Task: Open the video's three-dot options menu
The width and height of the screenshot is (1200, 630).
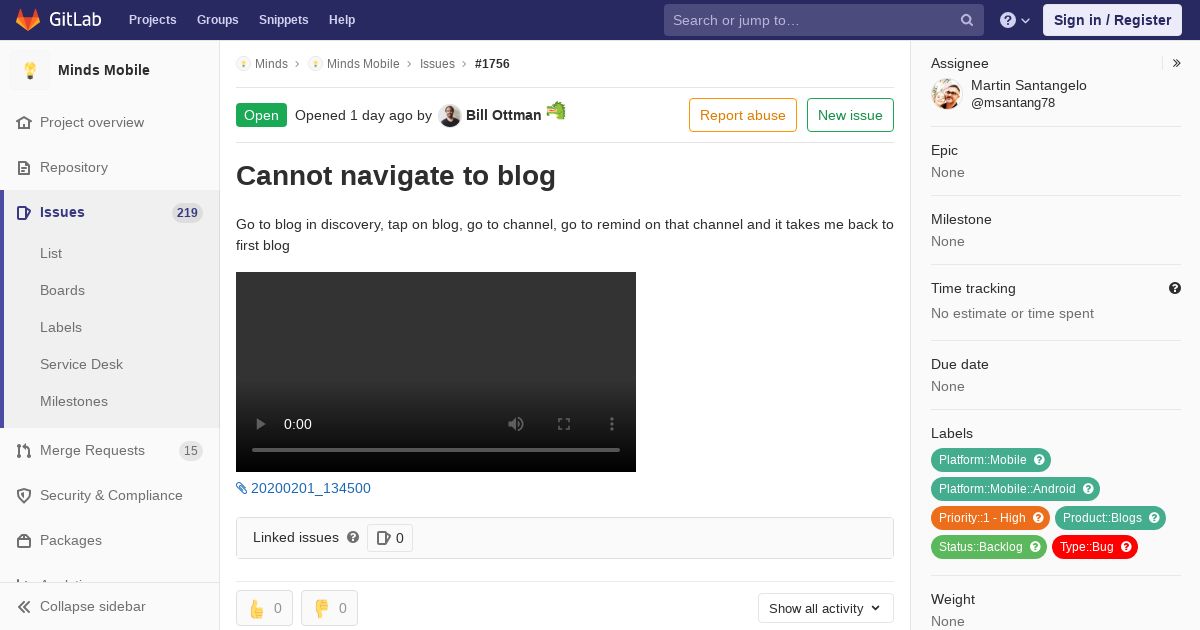Action: click(x=612, y=424)
